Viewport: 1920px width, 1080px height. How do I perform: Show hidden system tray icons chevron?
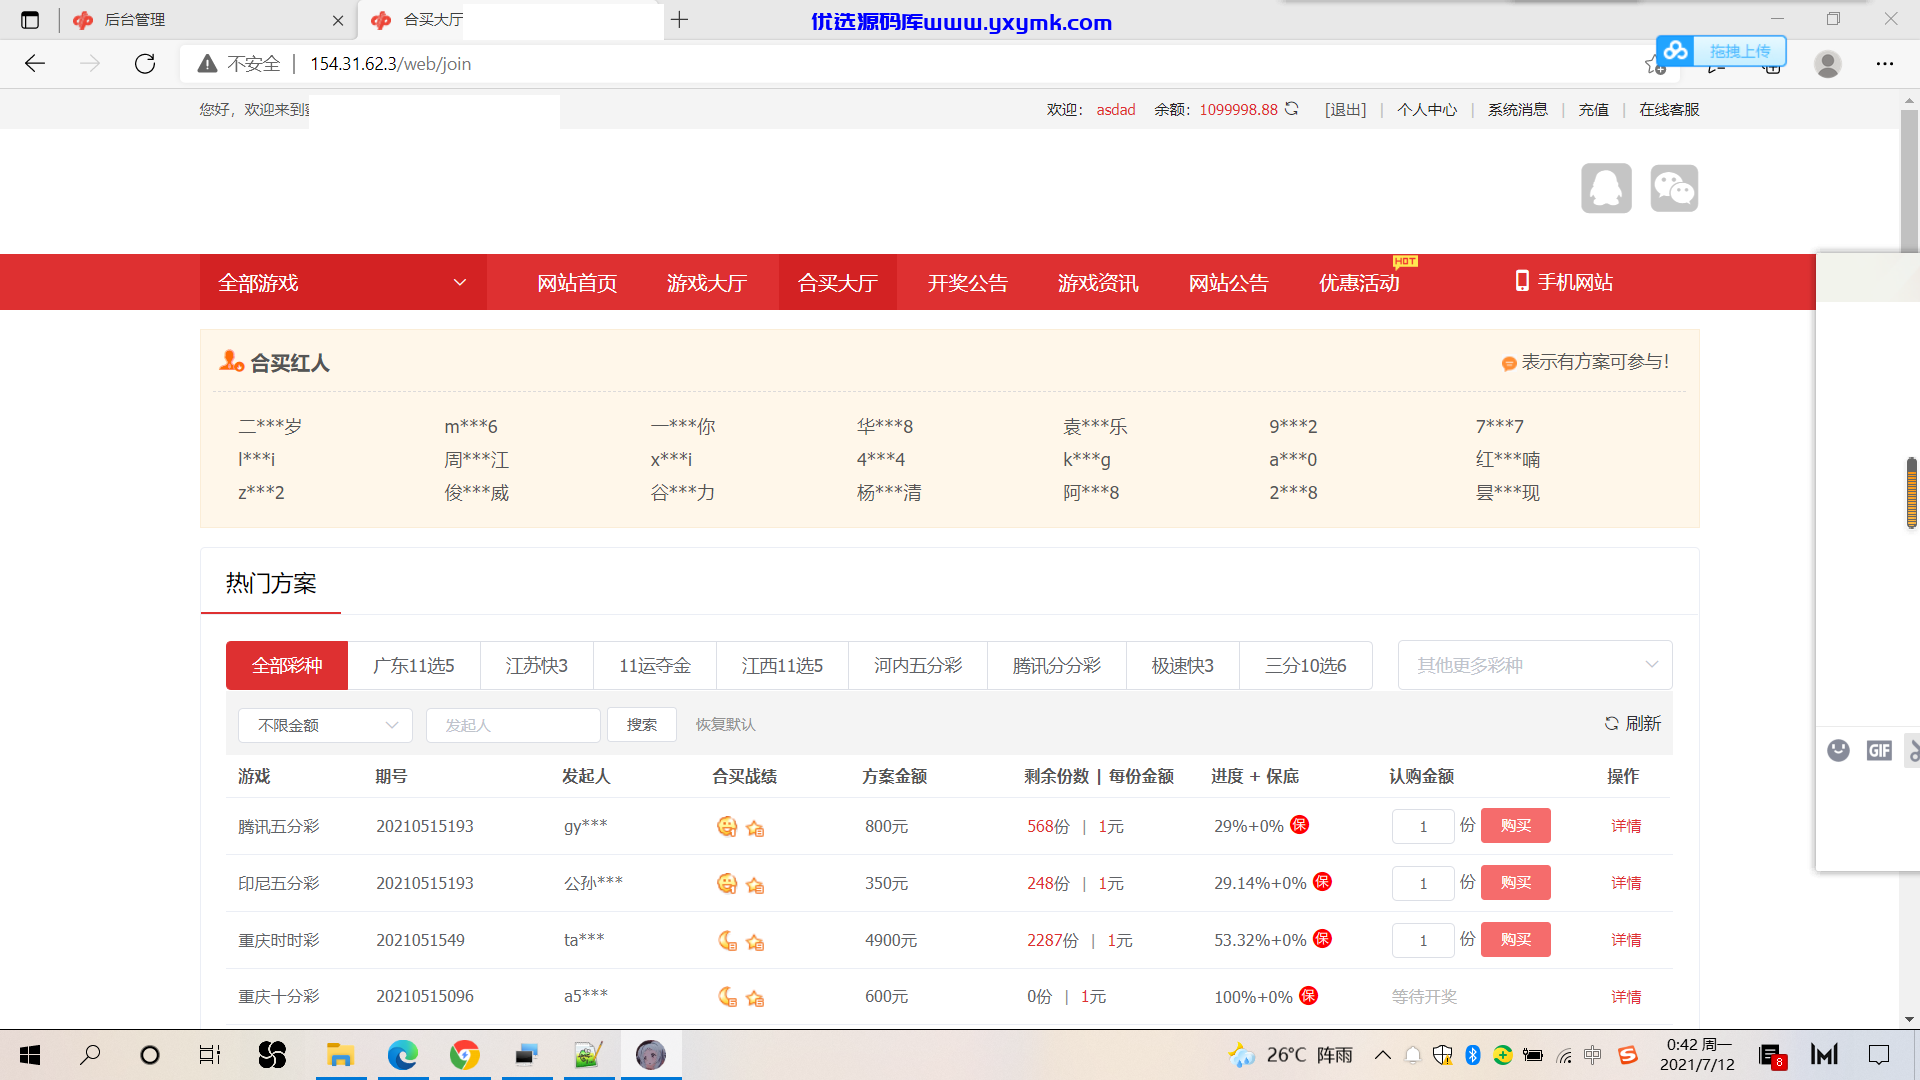[1383, 1055]
